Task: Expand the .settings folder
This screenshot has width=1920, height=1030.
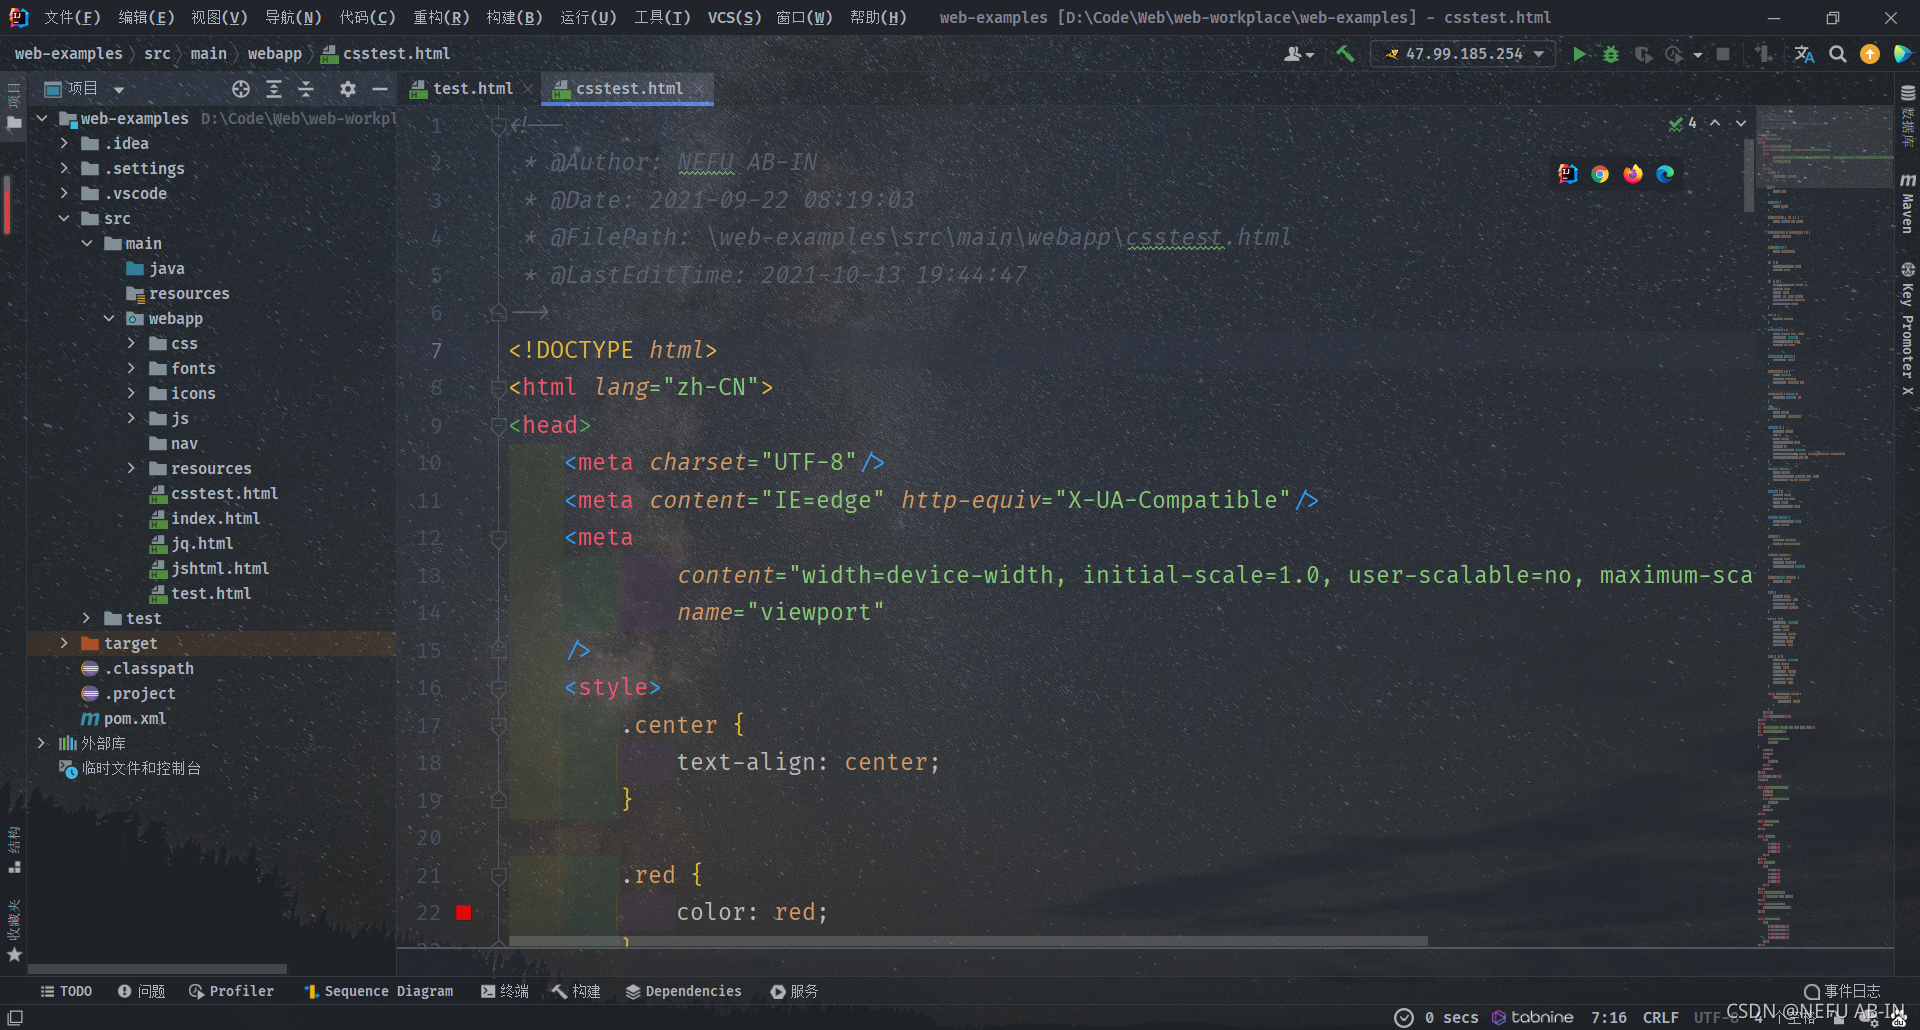Action: click(x=64, y=168)
